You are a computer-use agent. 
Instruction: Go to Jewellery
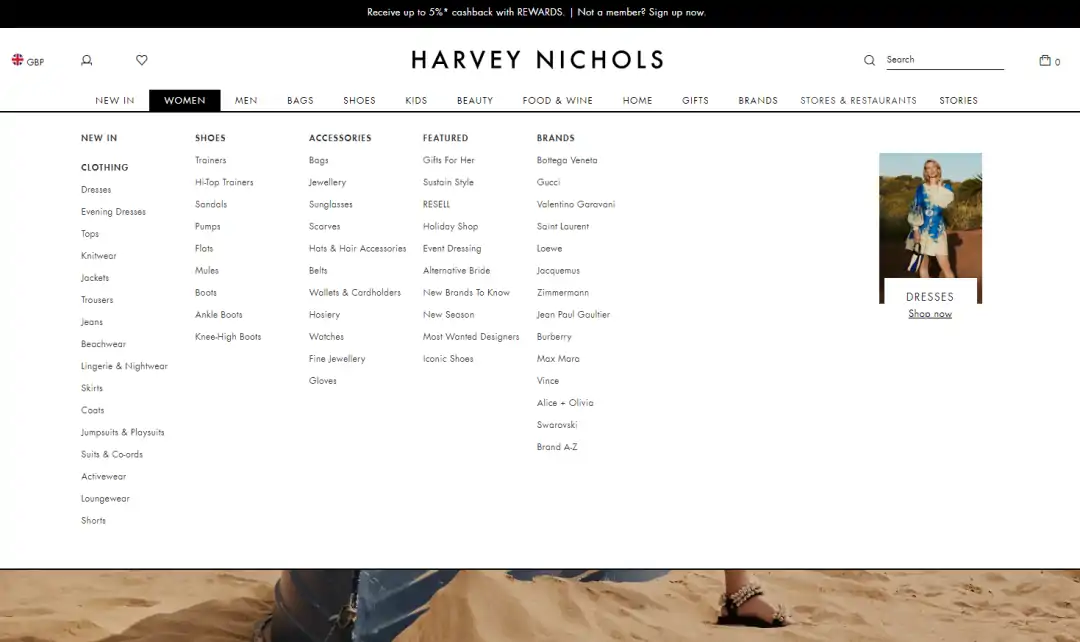point(328,183)
